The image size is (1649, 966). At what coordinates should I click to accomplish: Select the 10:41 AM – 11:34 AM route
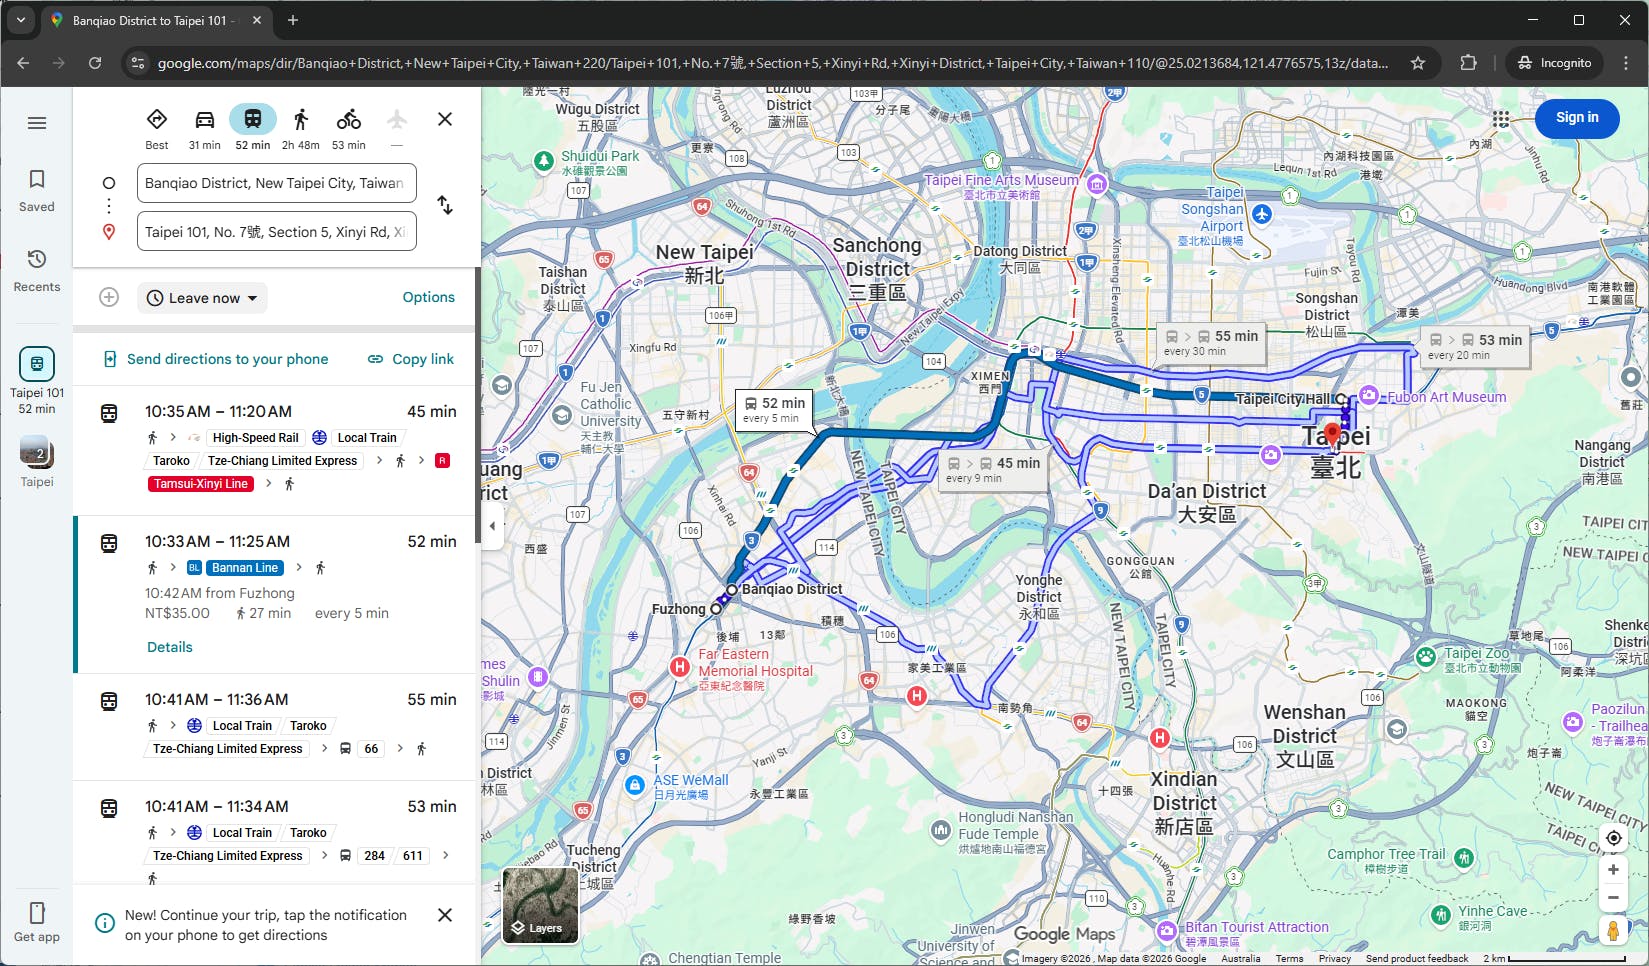pos(274,833)
